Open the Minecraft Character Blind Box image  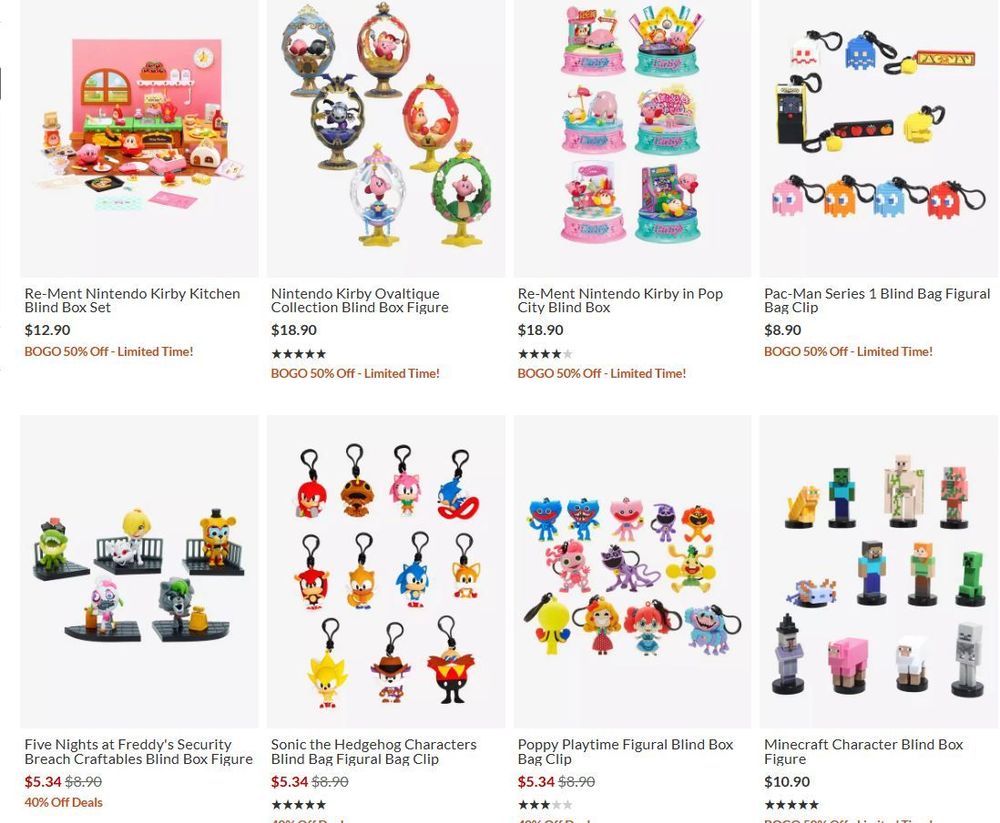(x=878, y=572)
